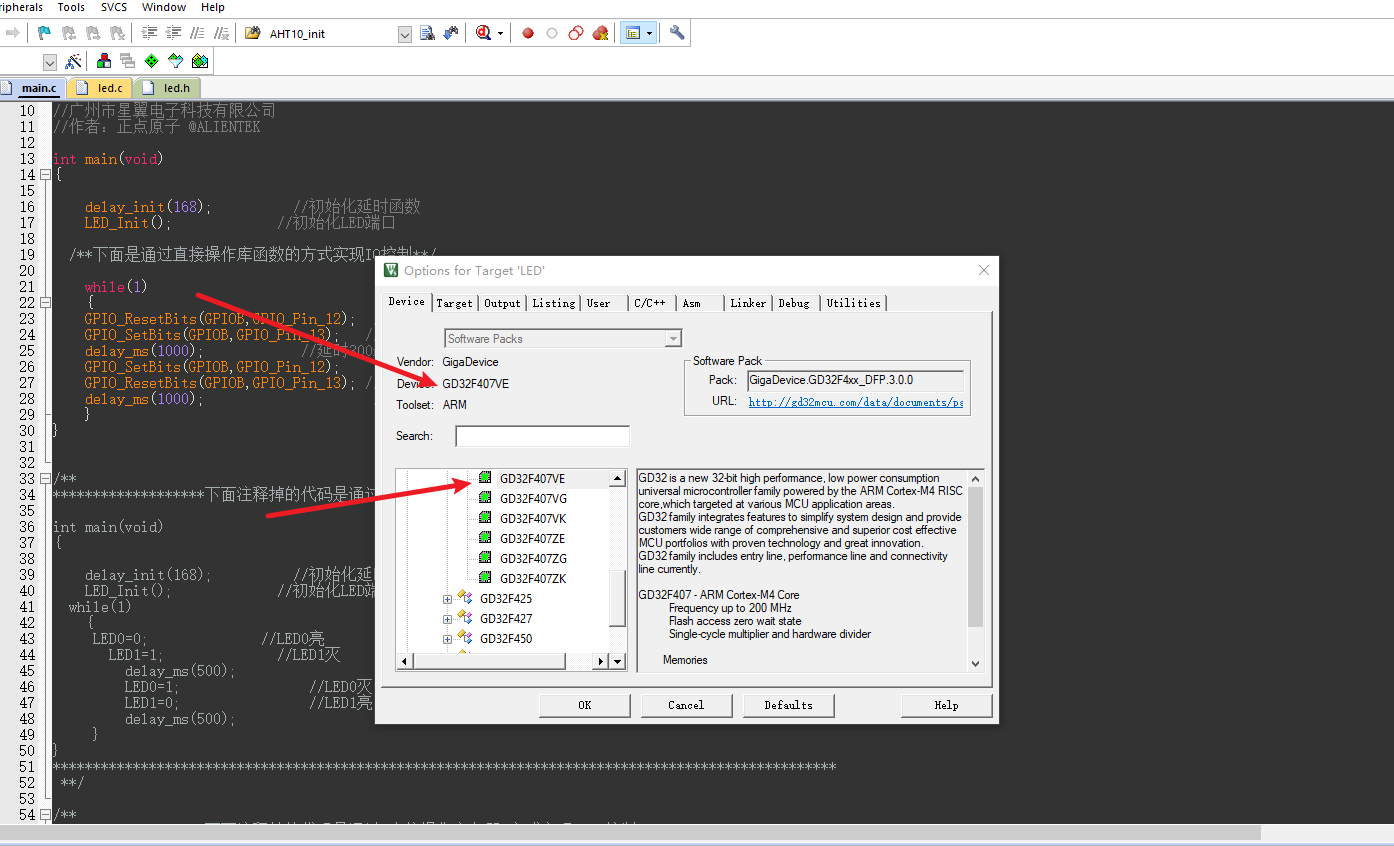Open Configuration wrench icon
1394x846 pixels.
pos(677,33)
